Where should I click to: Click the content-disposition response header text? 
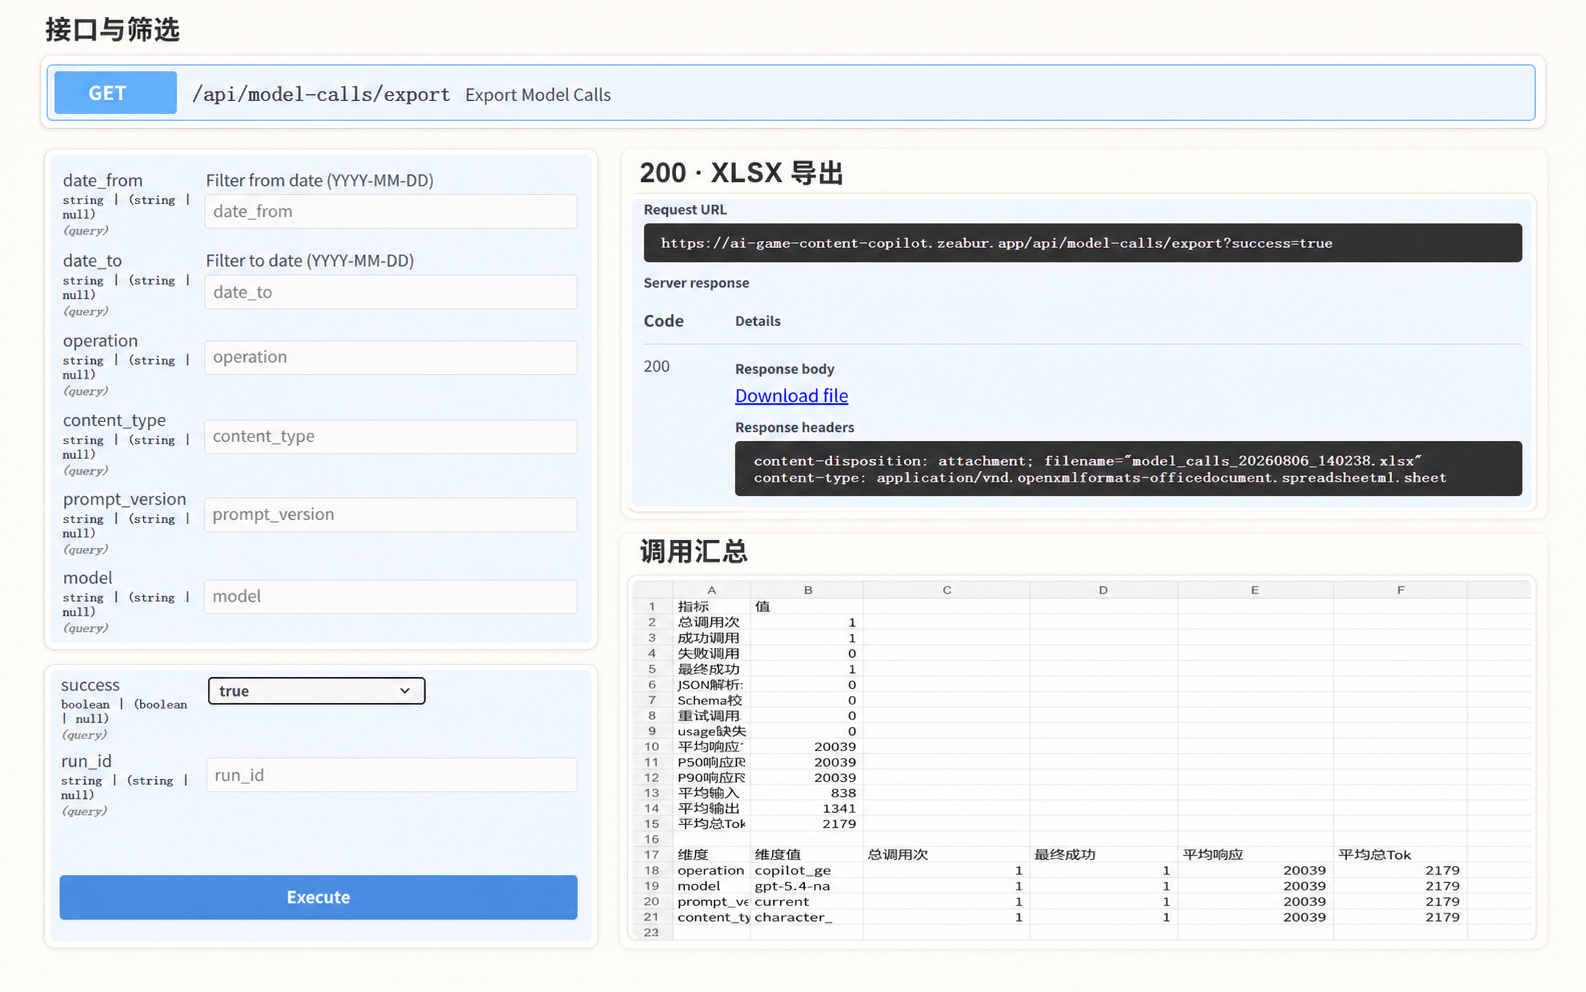(x=1087, y=461)
